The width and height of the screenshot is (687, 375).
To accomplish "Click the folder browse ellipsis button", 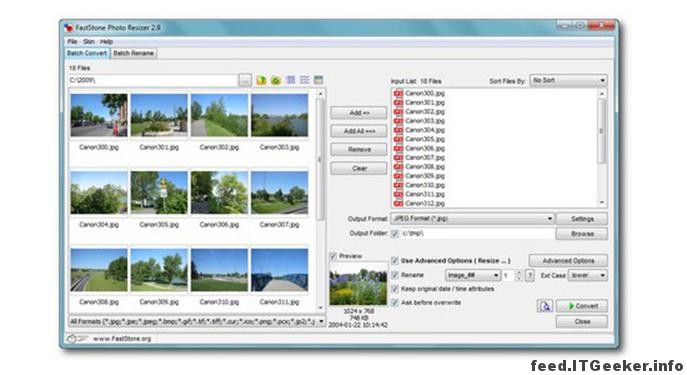I will point(245,80).
